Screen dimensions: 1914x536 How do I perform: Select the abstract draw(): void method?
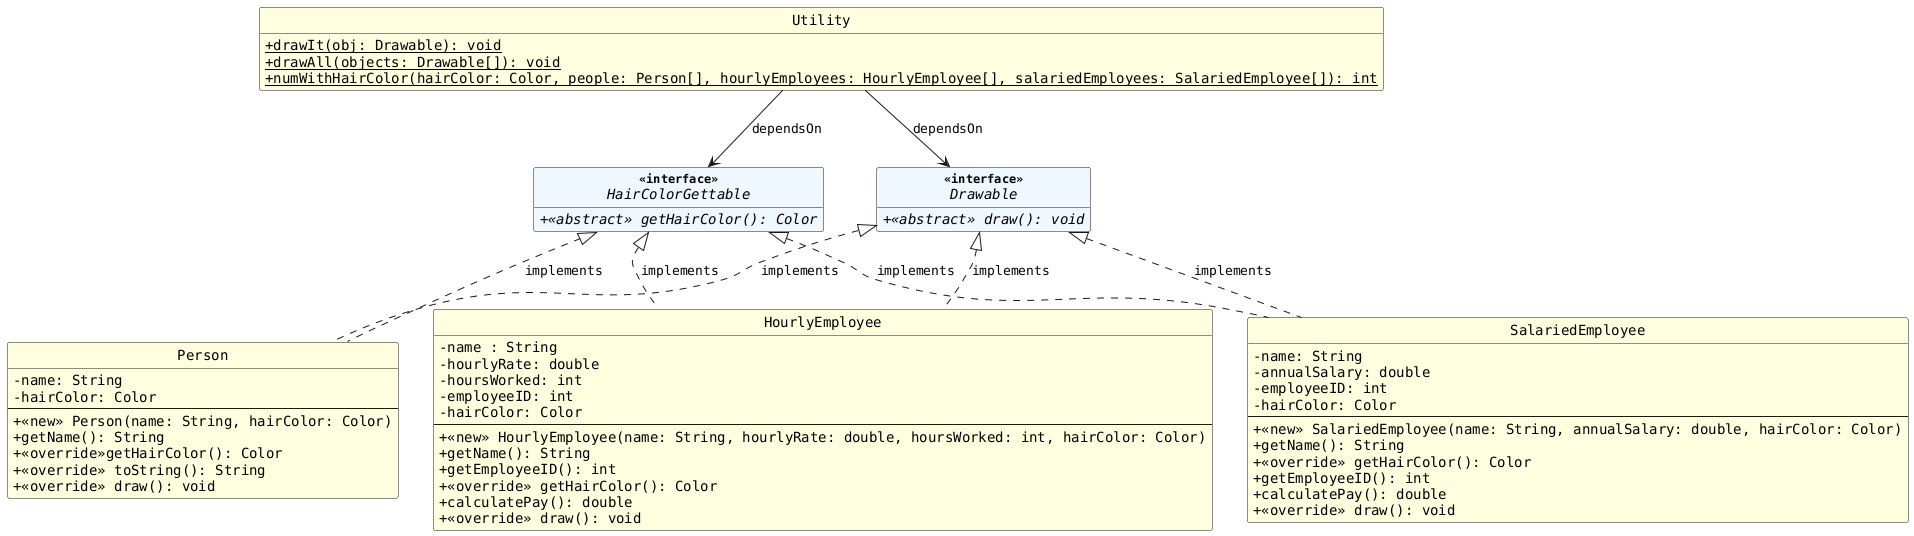click(x=983, y=220)
